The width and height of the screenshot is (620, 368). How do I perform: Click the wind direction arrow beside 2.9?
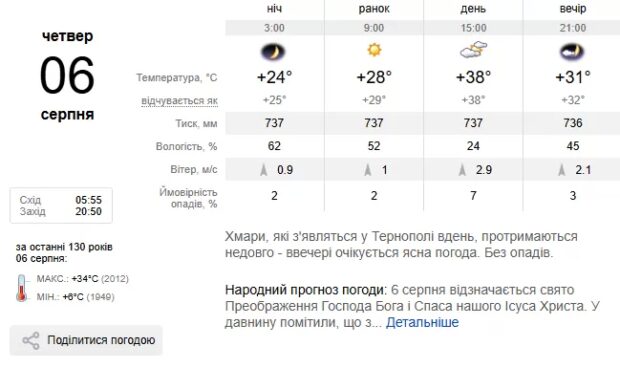pyautogui.click(x=462, y=170)
